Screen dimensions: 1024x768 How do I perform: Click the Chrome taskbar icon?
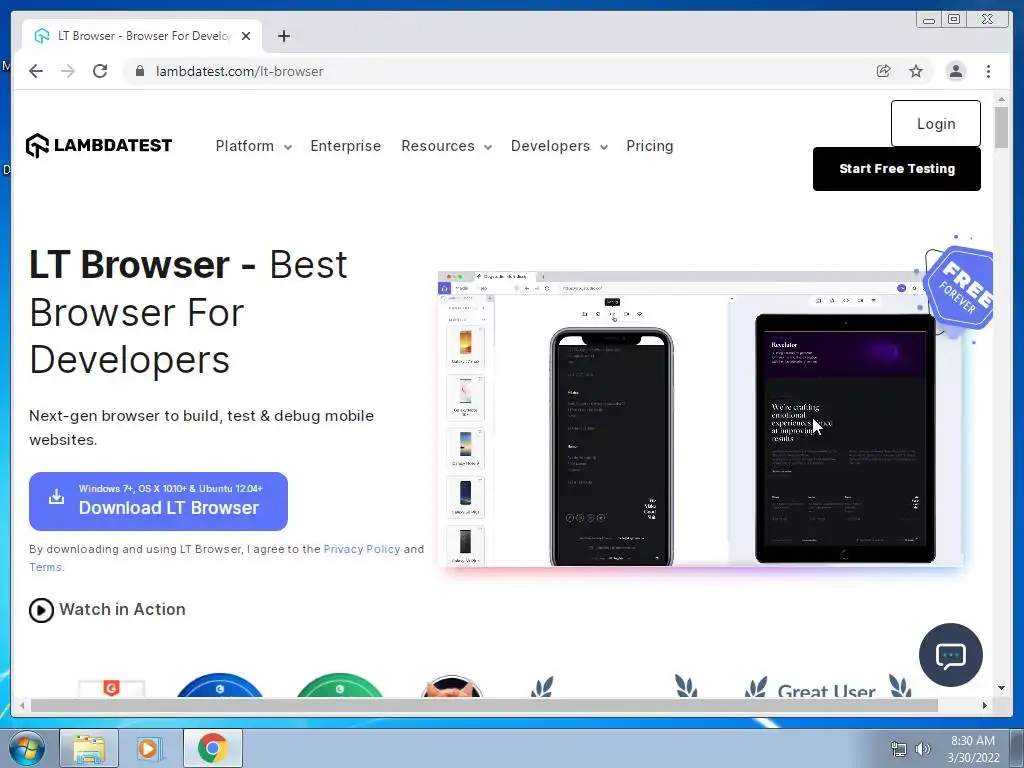pos(212,748)
